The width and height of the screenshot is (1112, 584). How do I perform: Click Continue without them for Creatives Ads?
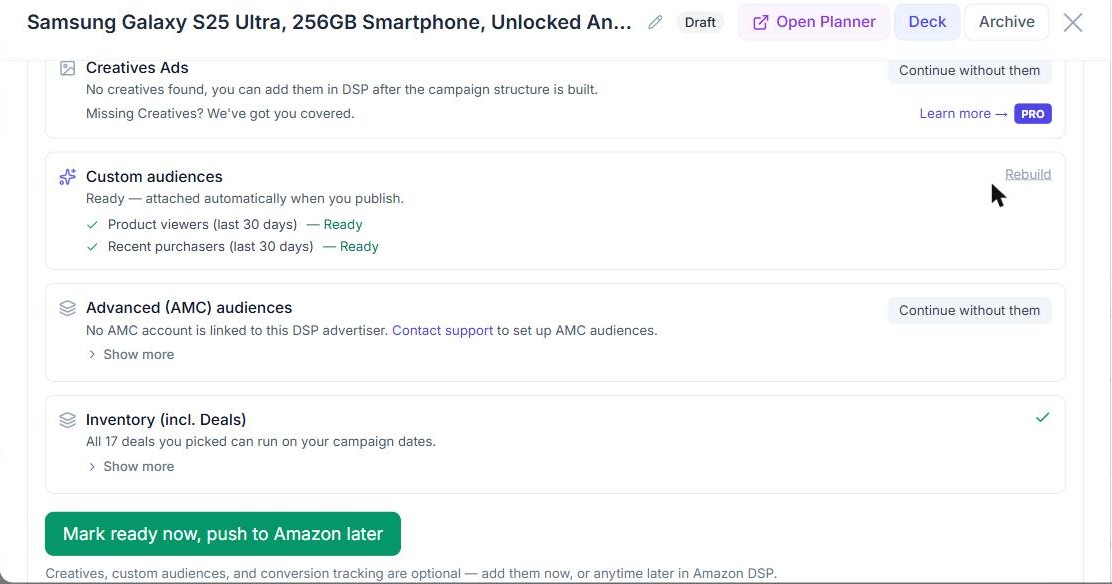969,70
